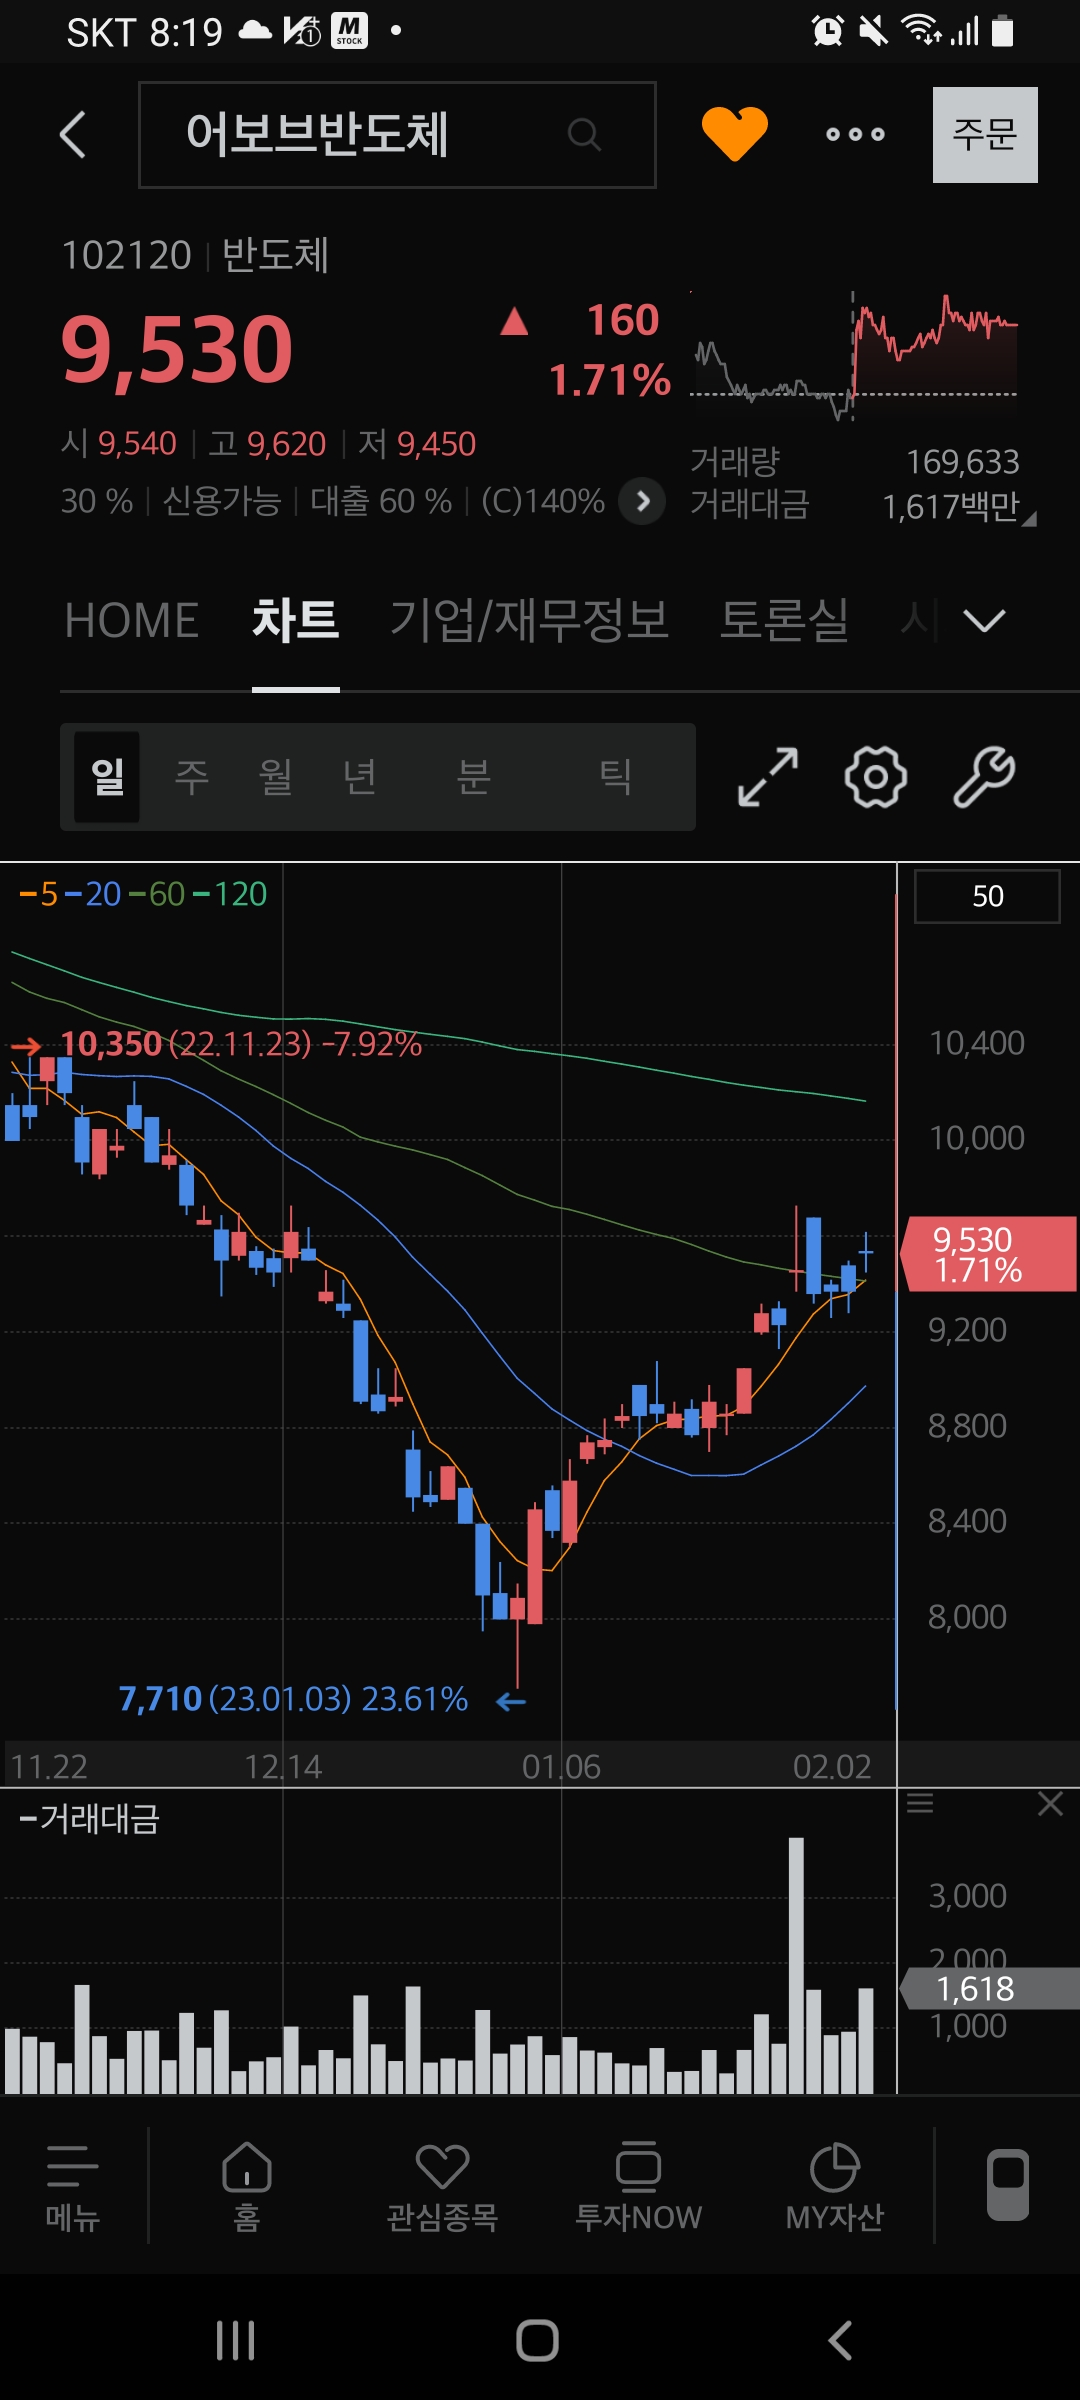1080x2400 pixels.
Task: Select the 분 minute chart period
Action: point(473,776)
